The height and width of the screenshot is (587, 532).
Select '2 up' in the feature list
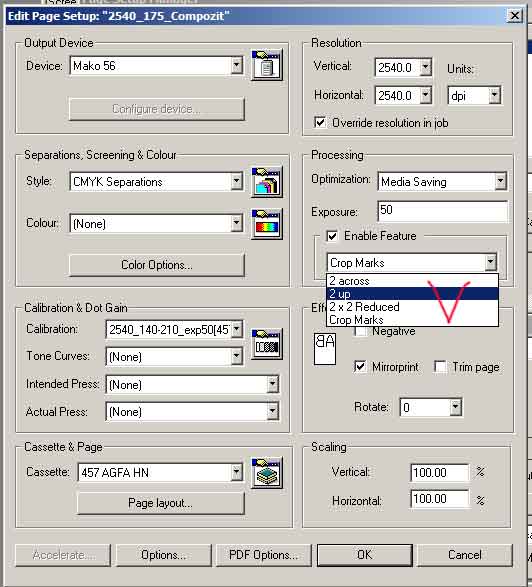pyautogui.click(x=412, y=294)
